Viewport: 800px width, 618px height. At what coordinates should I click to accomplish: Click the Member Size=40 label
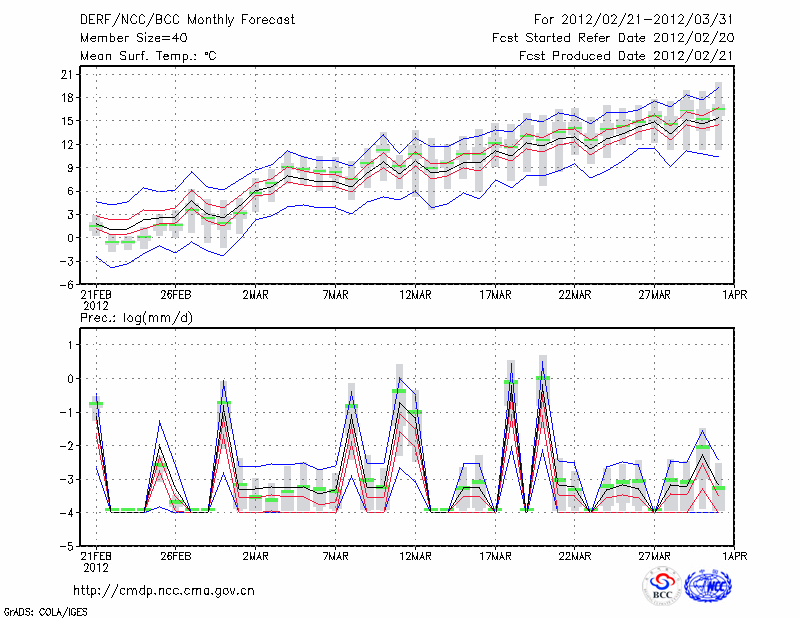tap(126, 39)
